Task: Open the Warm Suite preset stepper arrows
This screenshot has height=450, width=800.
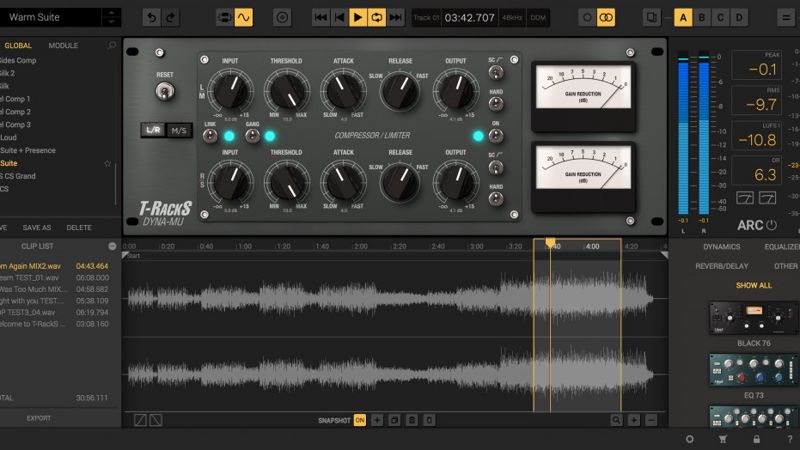Action: click(x=111, y=17)
